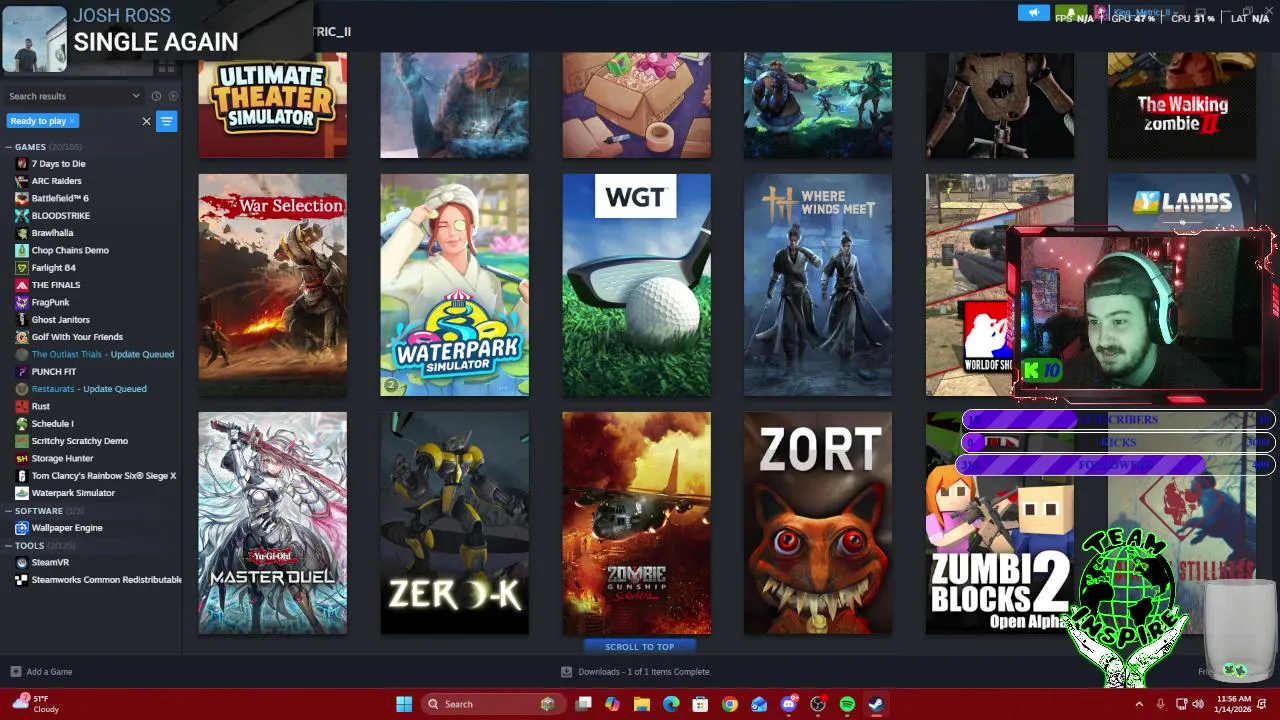Click the Rust game icon
The width and height of the screenshot is (1280, 720).
coord(22,406)
